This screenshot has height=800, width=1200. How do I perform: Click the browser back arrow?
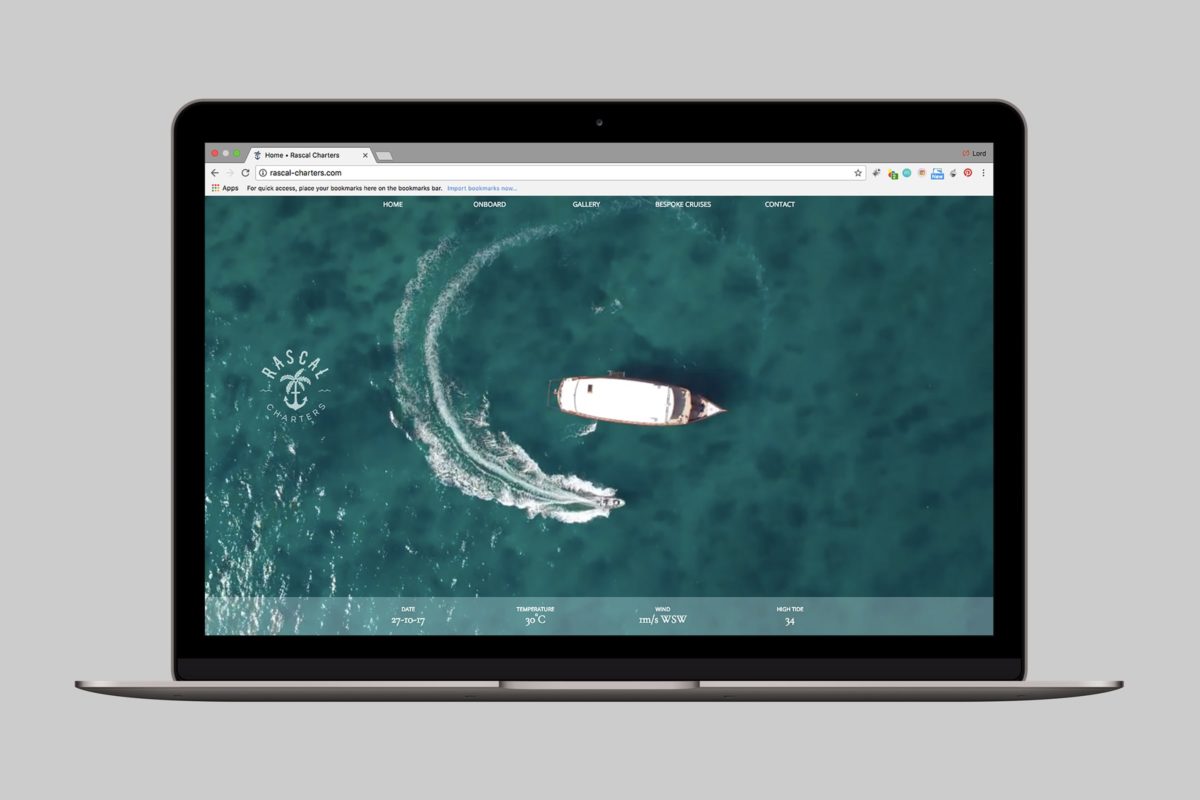(x=214, y=173)
